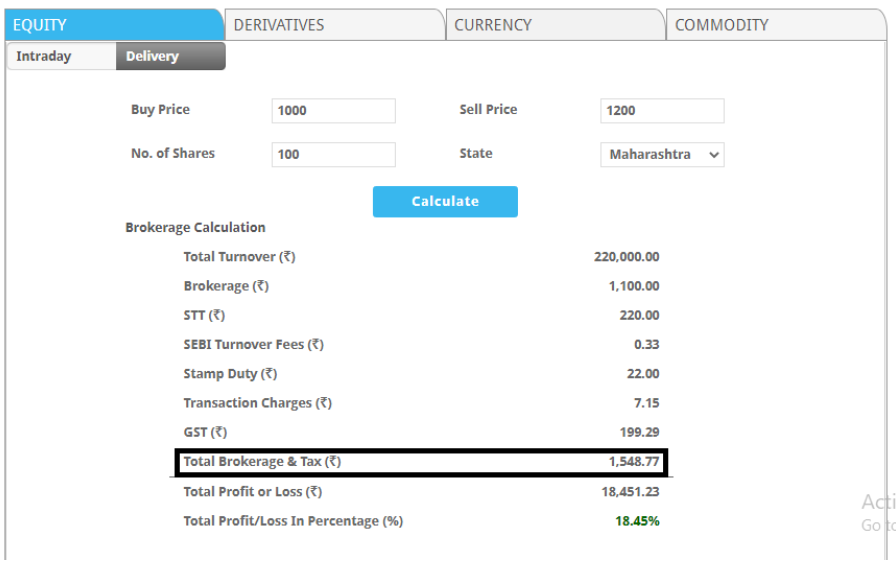Screen dimensions: 896x588
Task: Click the STT value 220.00
Action: click(639, 315)
